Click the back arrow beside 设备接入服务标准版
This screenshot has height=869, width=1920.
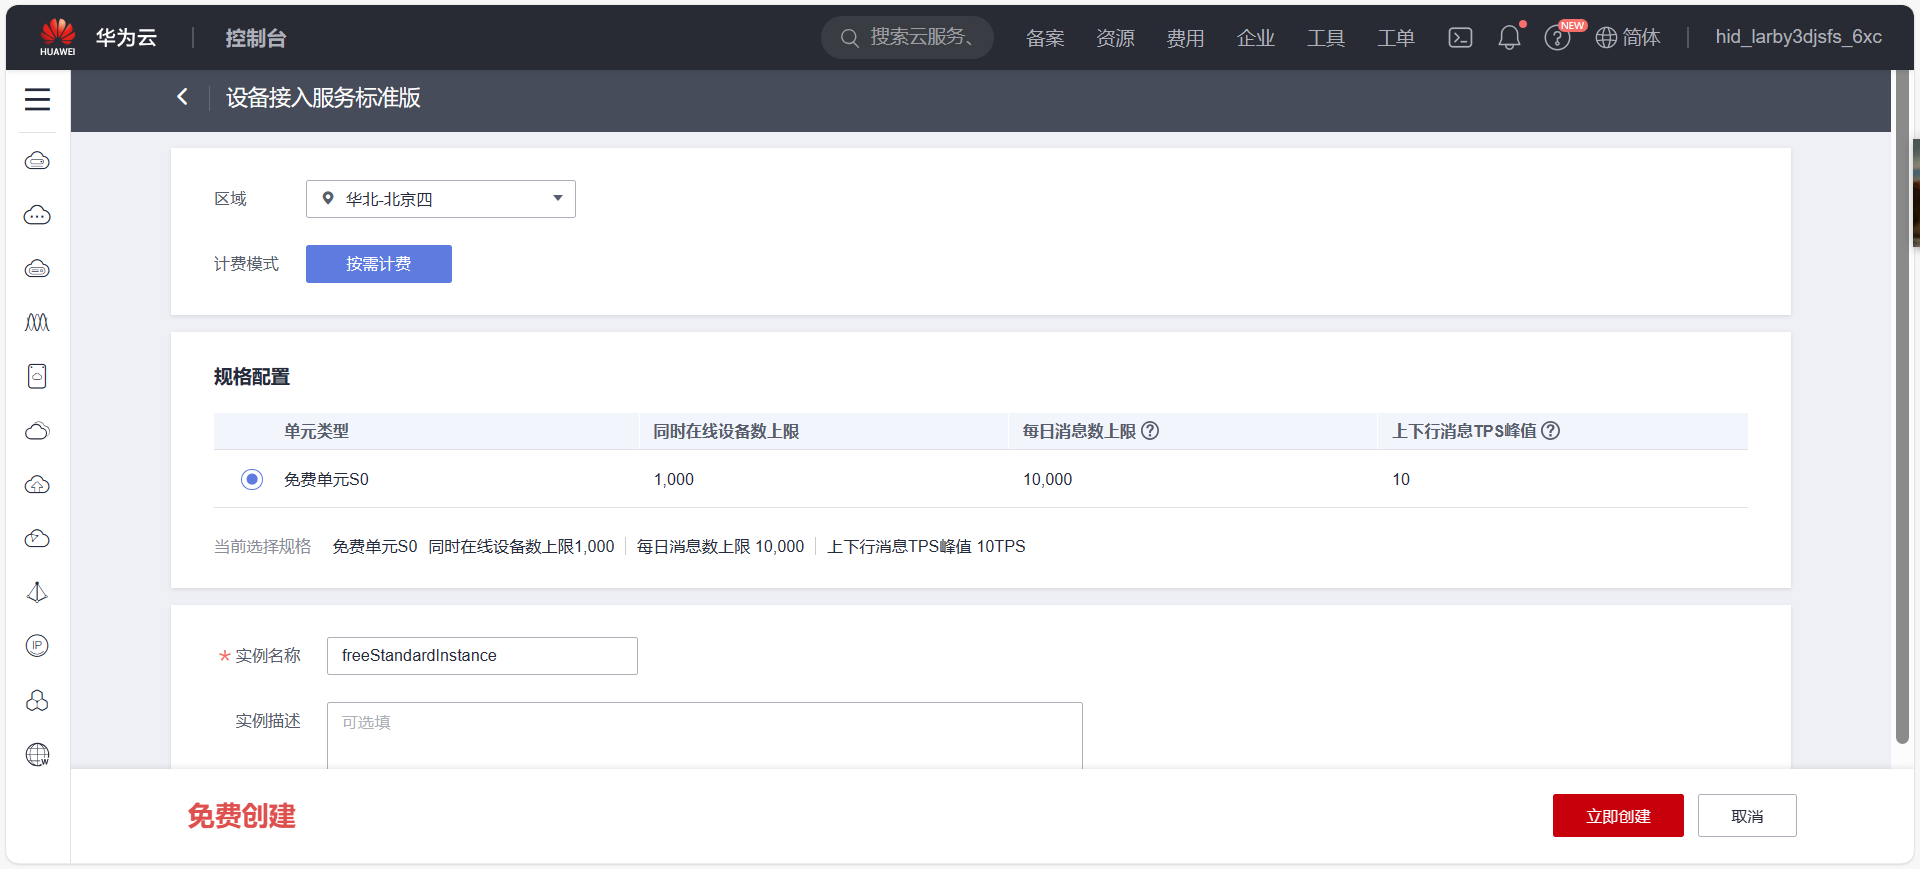click(x=182, y=97)
